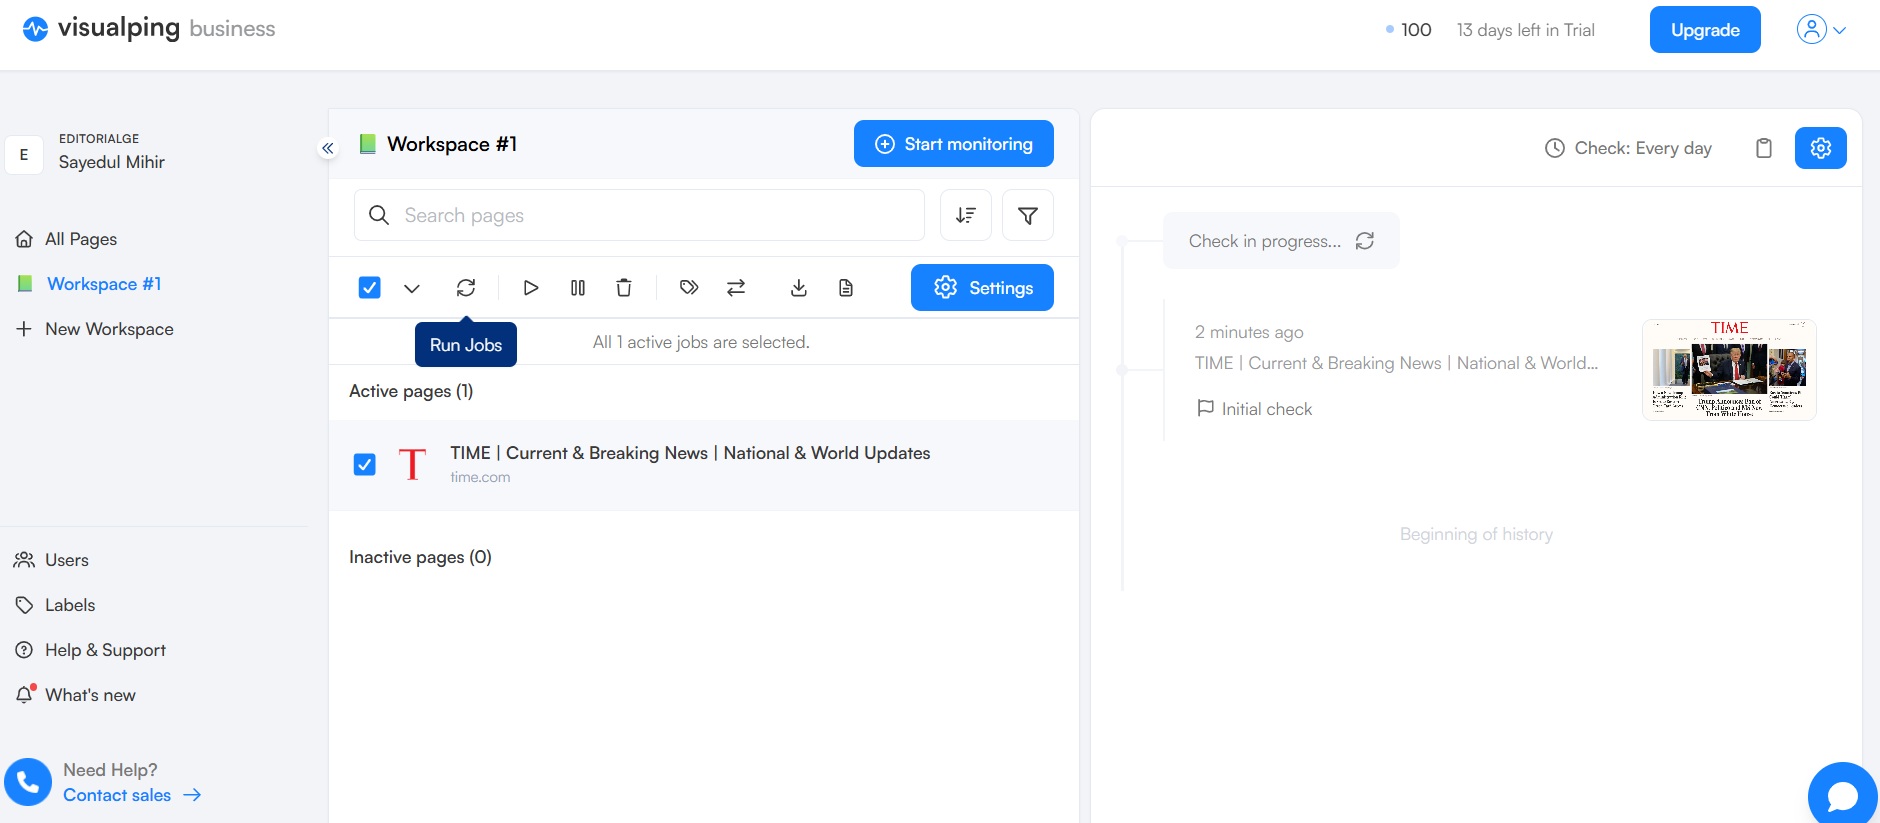Open Help & Support

[x=91, y=650]
